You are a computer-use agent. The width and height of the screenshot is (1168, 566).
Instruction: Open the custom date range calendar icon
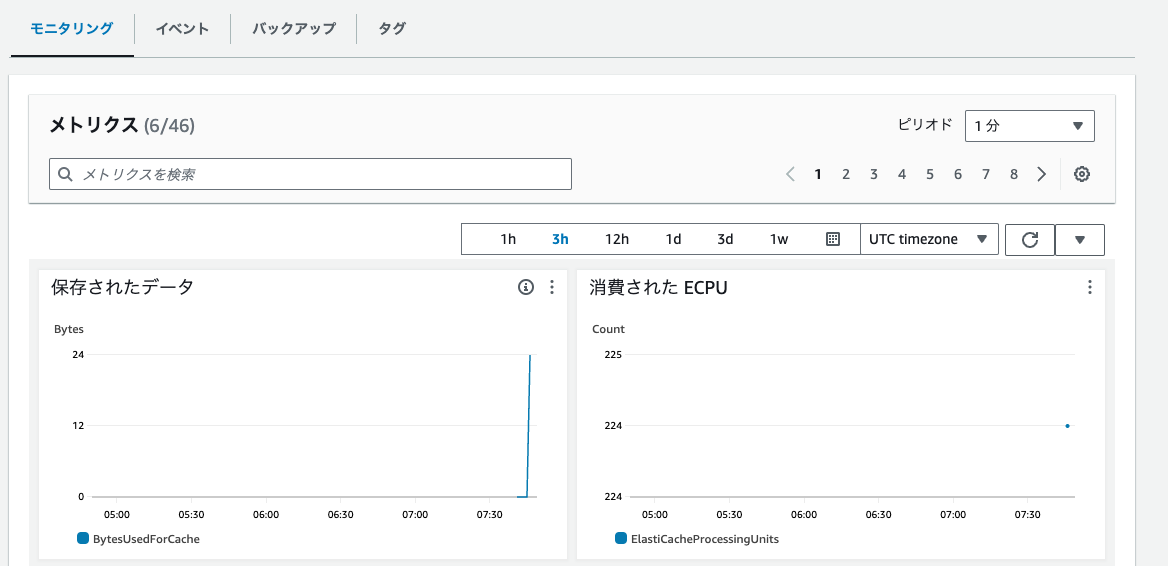click(x=832, y=239)
